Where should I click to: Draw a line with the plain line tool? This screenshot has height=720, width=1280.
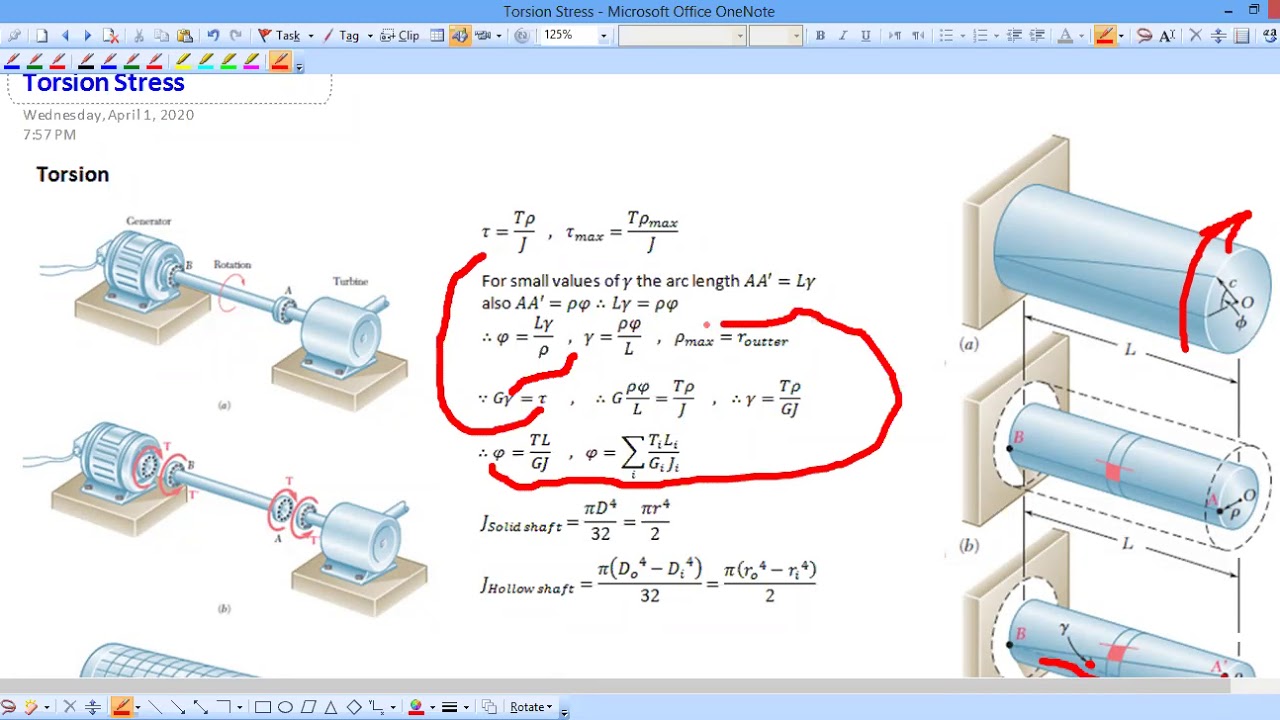click(155, 707)
